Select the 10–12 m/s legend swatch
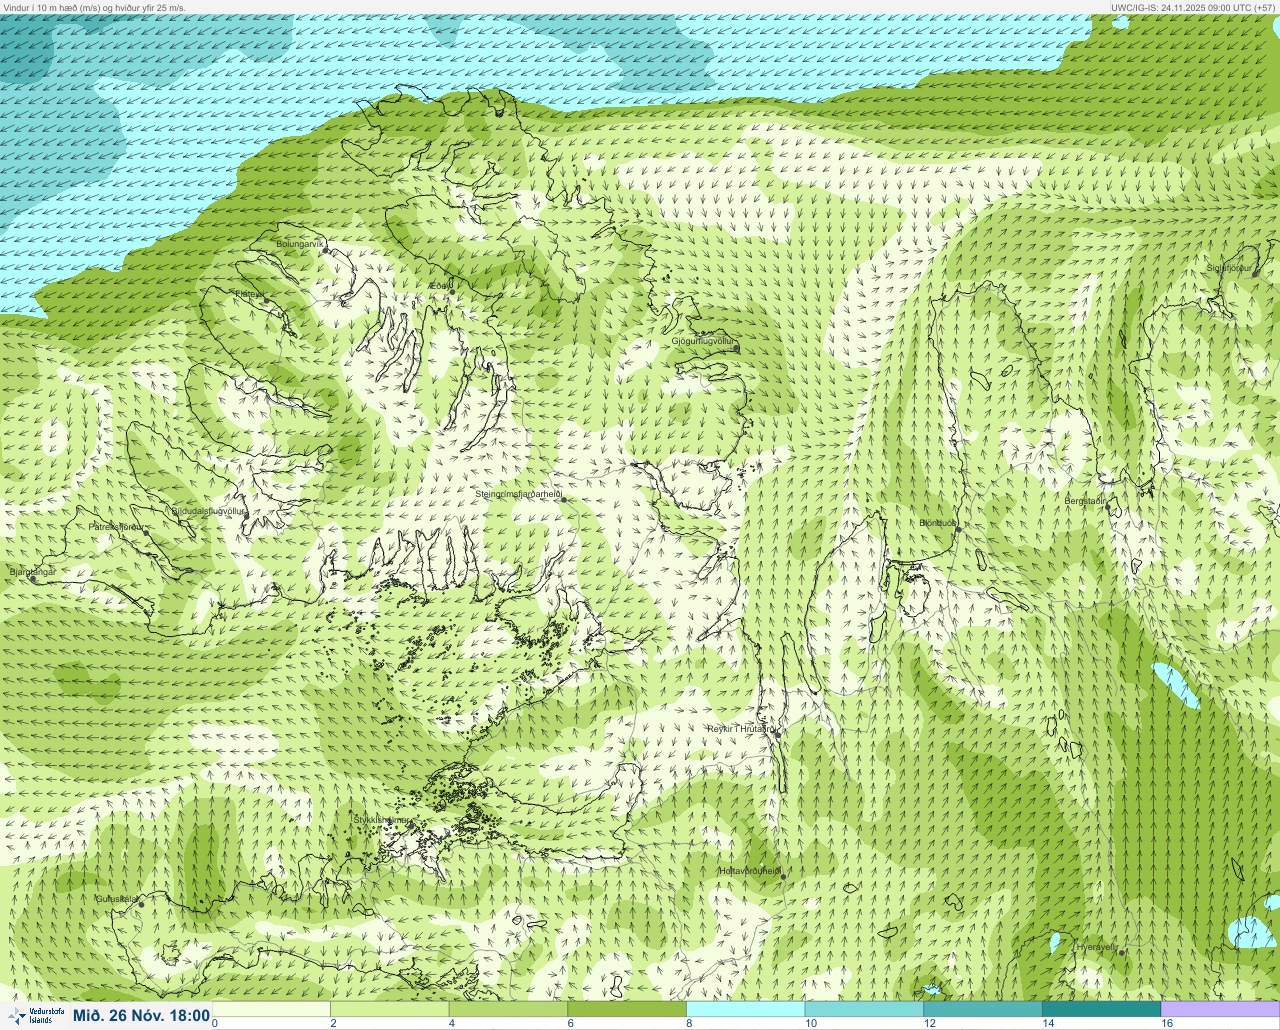Image resolution: width=1280 pixels, height=1030 pixels. [864, 1009]
